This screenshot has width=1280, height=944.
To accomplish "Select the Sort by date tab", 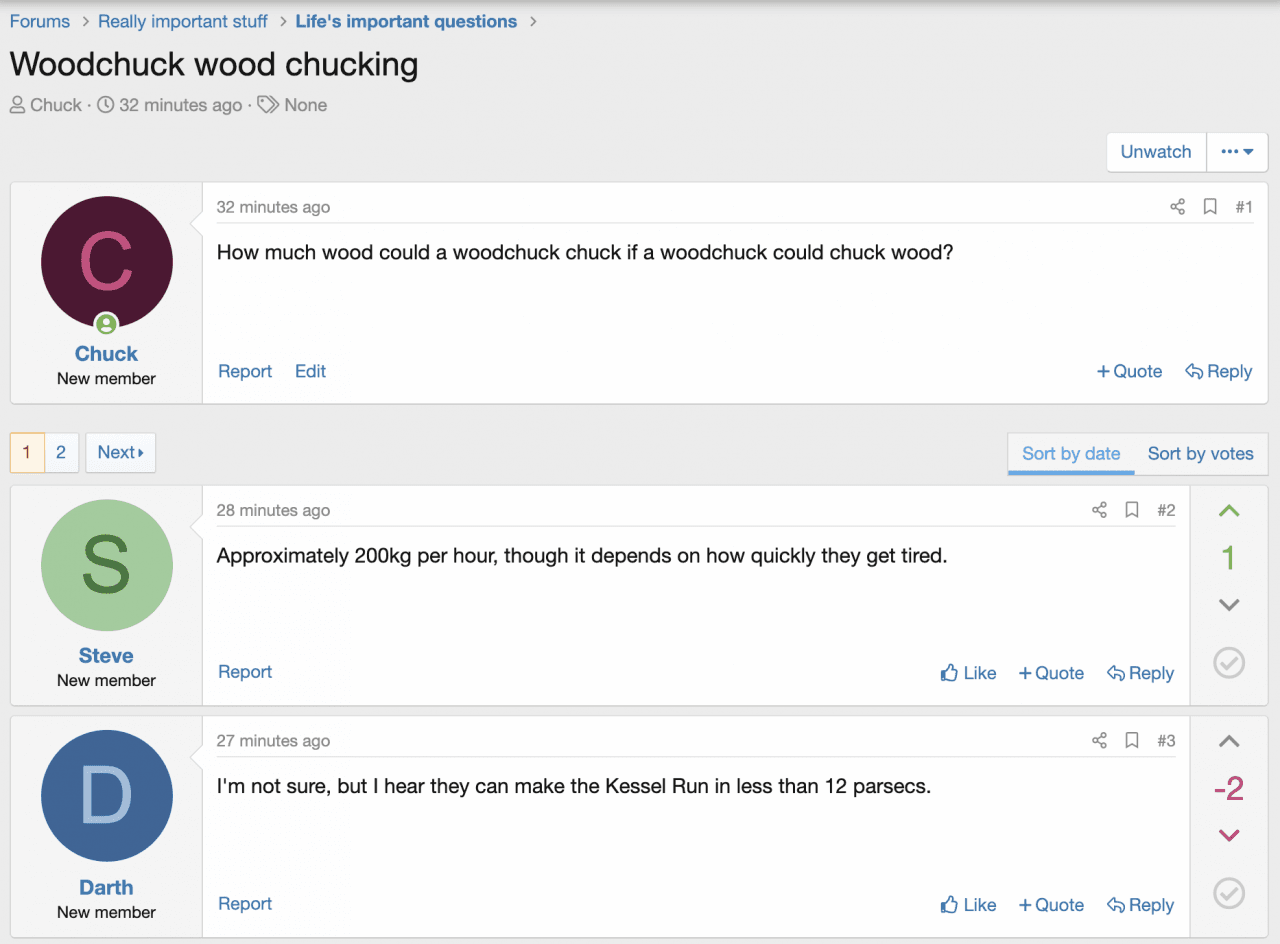I will pos(1071,453).
